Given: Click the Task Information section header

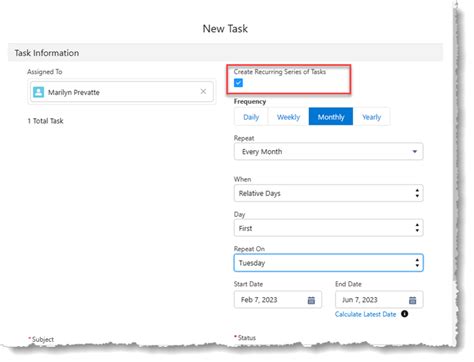Looking at the screenshot, I should (x=225, y=53).
